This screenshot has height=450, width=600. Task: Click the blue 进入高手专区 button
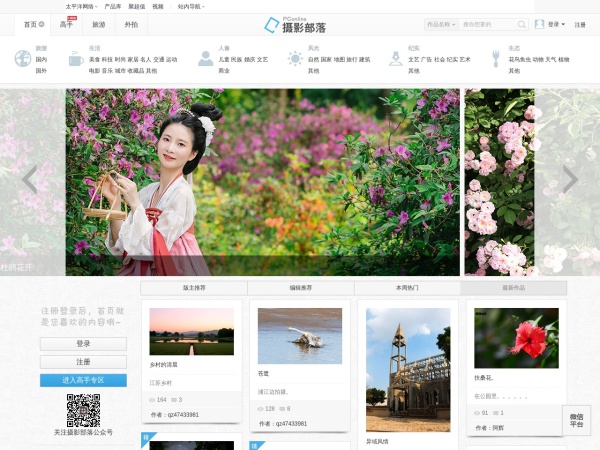coord(83,380)
